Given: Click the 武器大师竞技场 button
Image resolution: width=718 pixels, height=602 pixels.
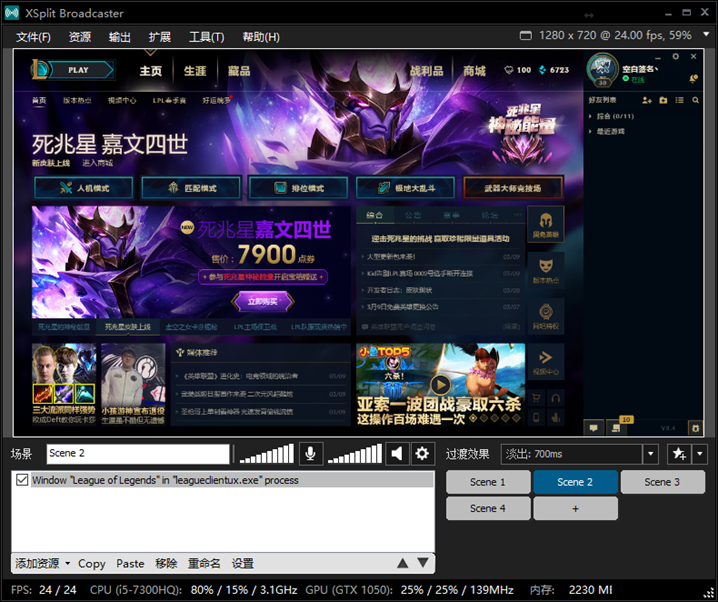Looking at the screenshot, I should (x=513, y=188).
